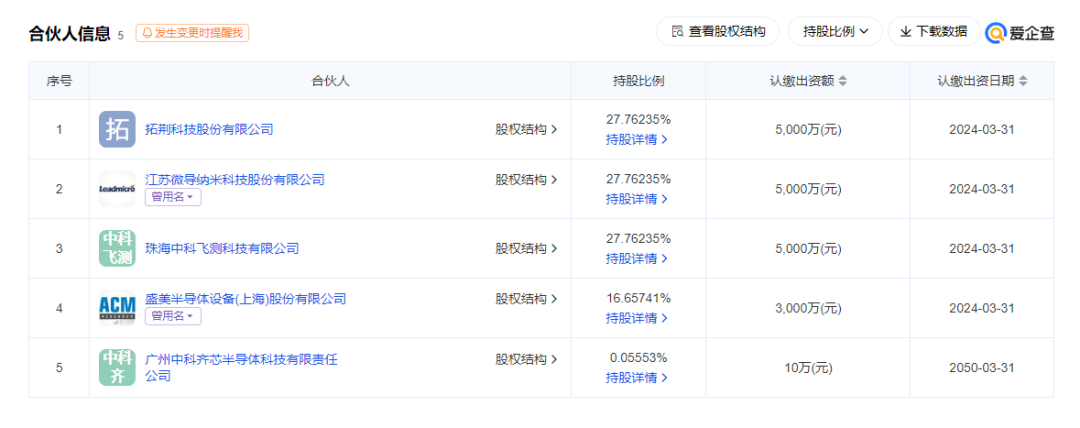The image size is (1080, 428).
Task: Open 股权结构 for 江苏微导纳米
Action: coord(526,180)
